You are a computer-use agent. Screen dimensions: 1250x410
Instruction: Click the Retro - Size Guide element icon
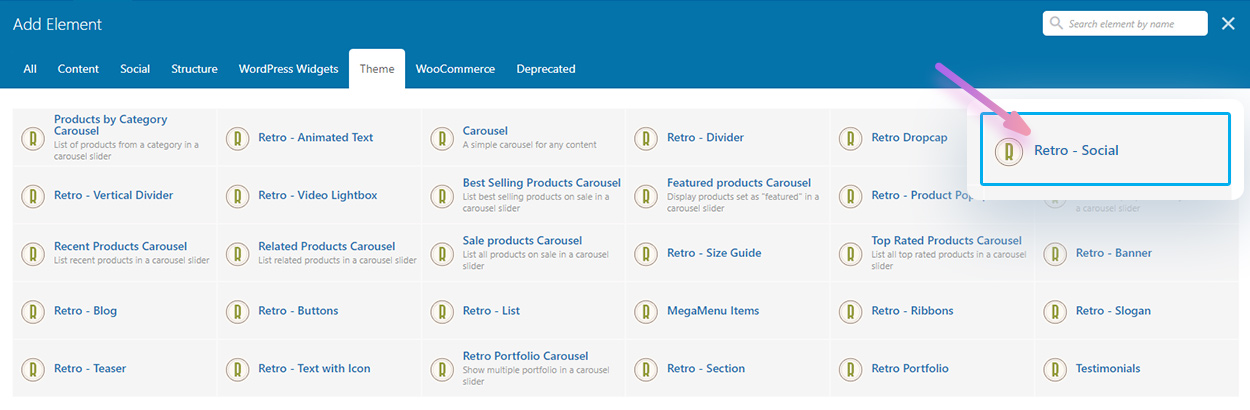(647, 253)
